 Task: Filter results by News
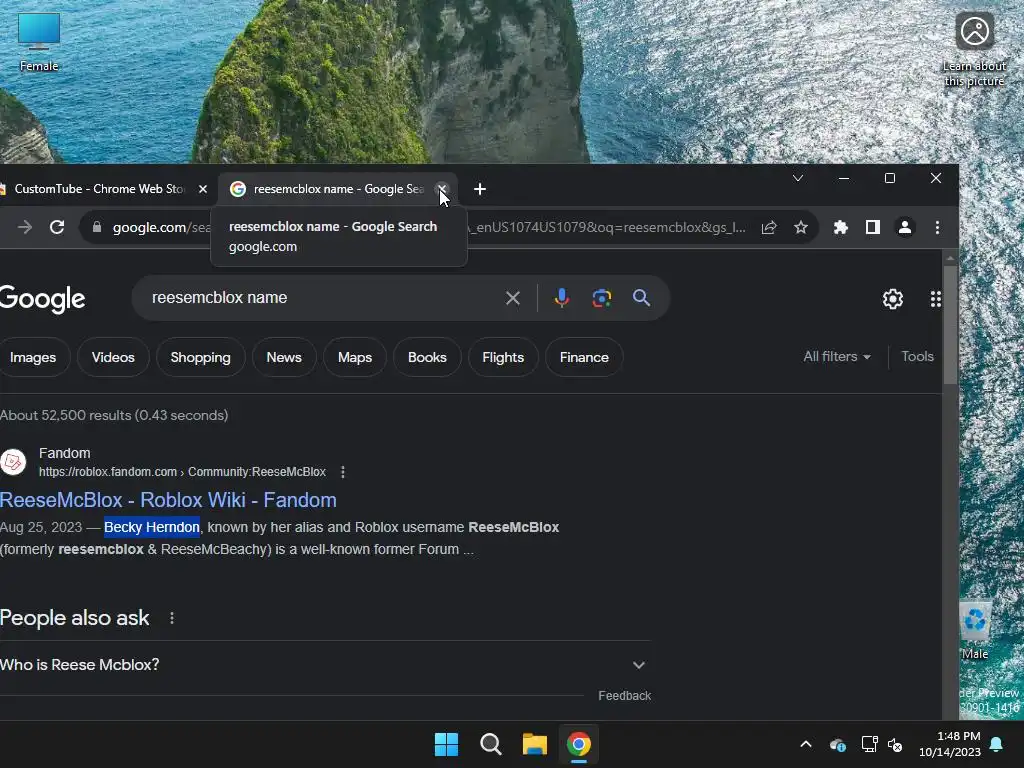tap(284, 357)
